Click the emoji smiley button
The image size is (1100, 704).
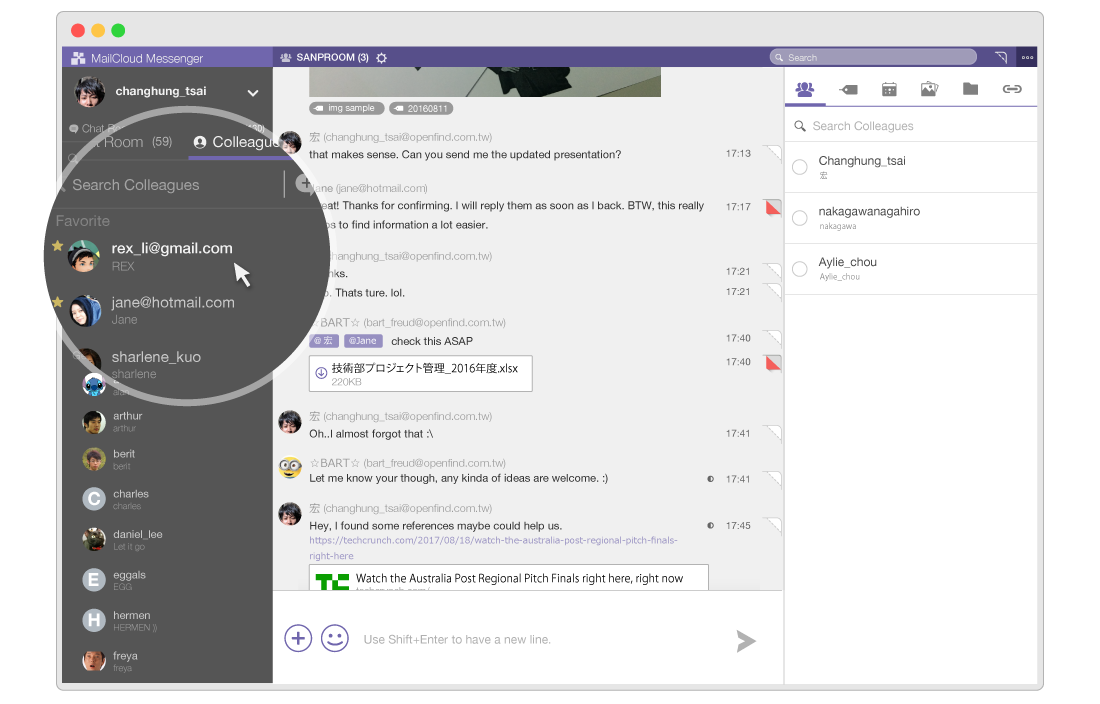[335, 638]
